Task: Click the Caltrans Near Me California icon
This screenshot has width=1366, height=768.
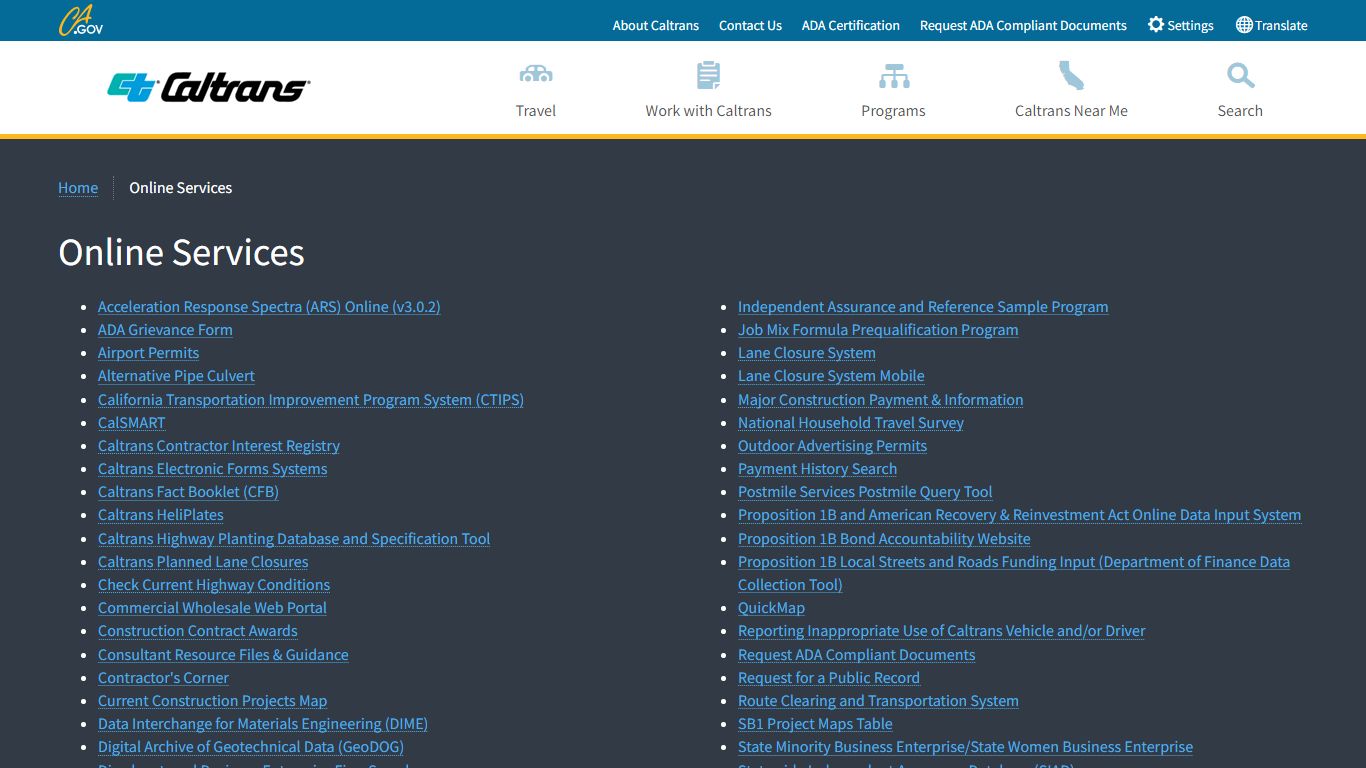Action: pyautogui.click(x=1071, y=75)
